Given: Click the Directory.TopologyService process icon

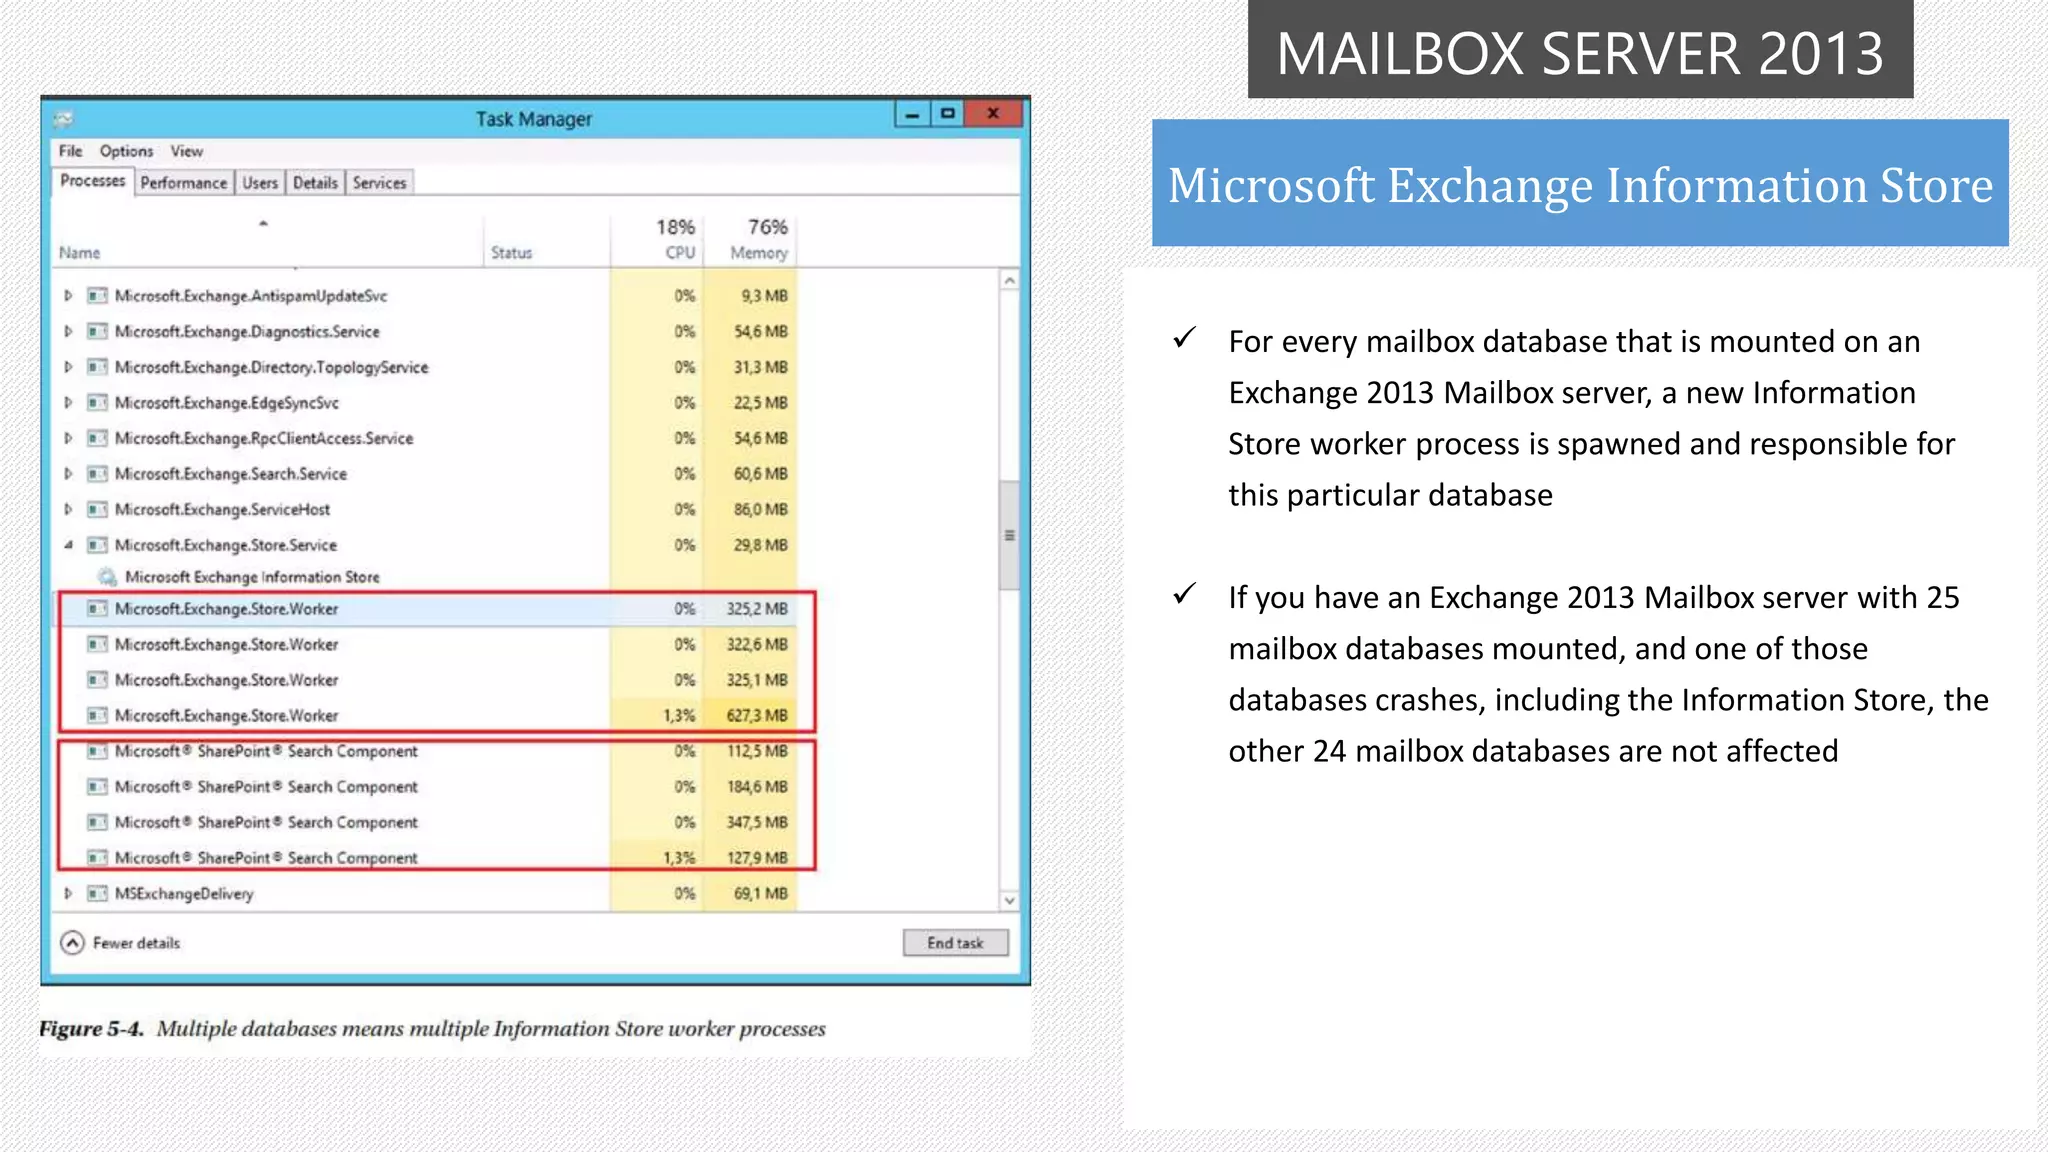Looking at the screenshot, I should [97, 367].
